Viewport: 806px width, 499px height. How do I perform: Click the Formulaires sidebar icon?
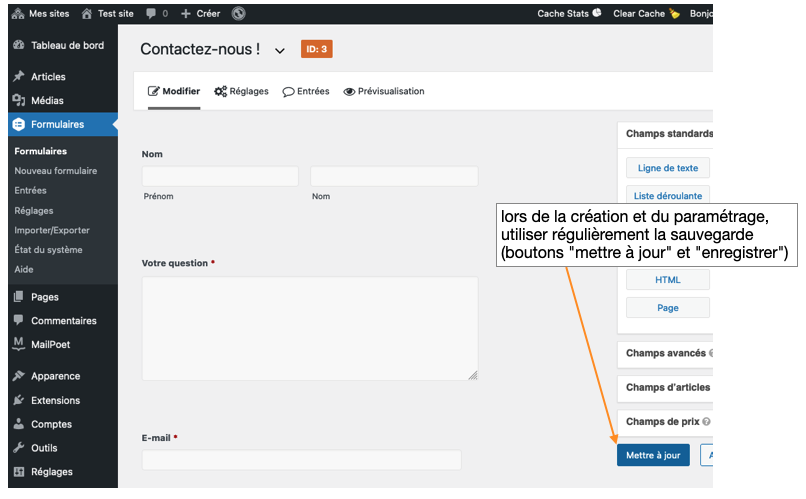pos(19,125)
